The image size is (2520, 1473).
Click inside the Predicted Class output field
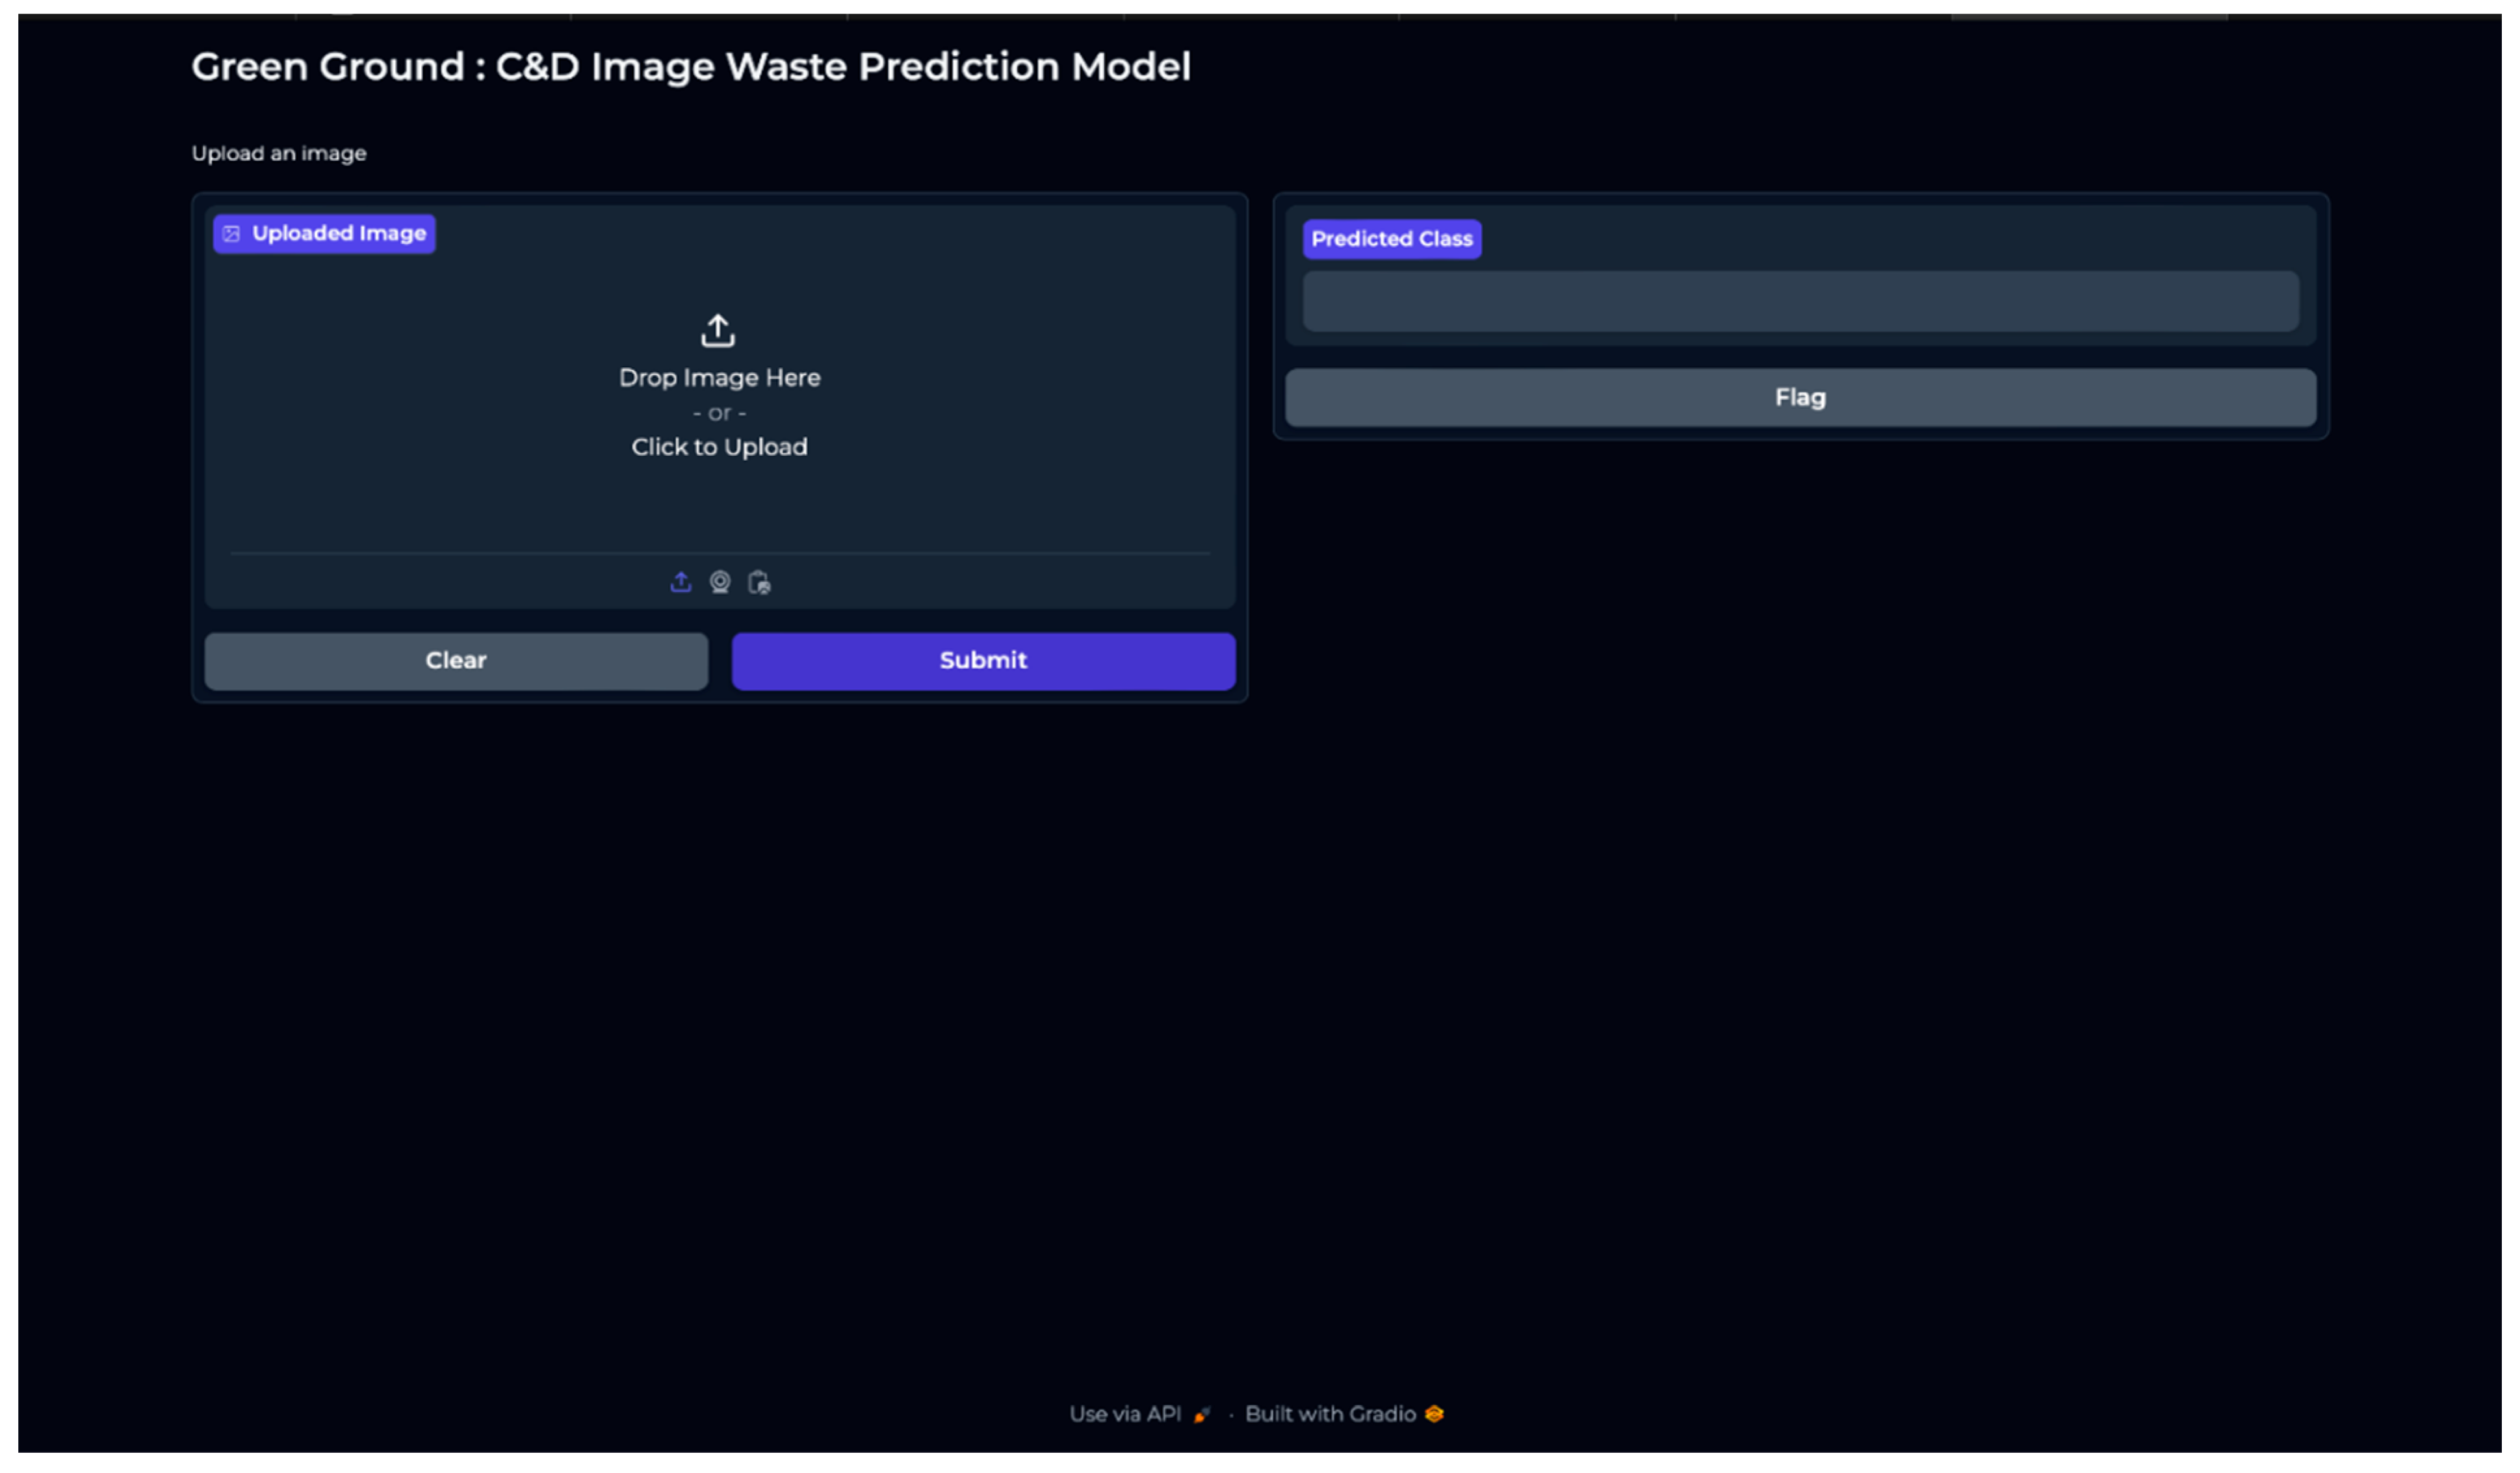pos(1799,302)
